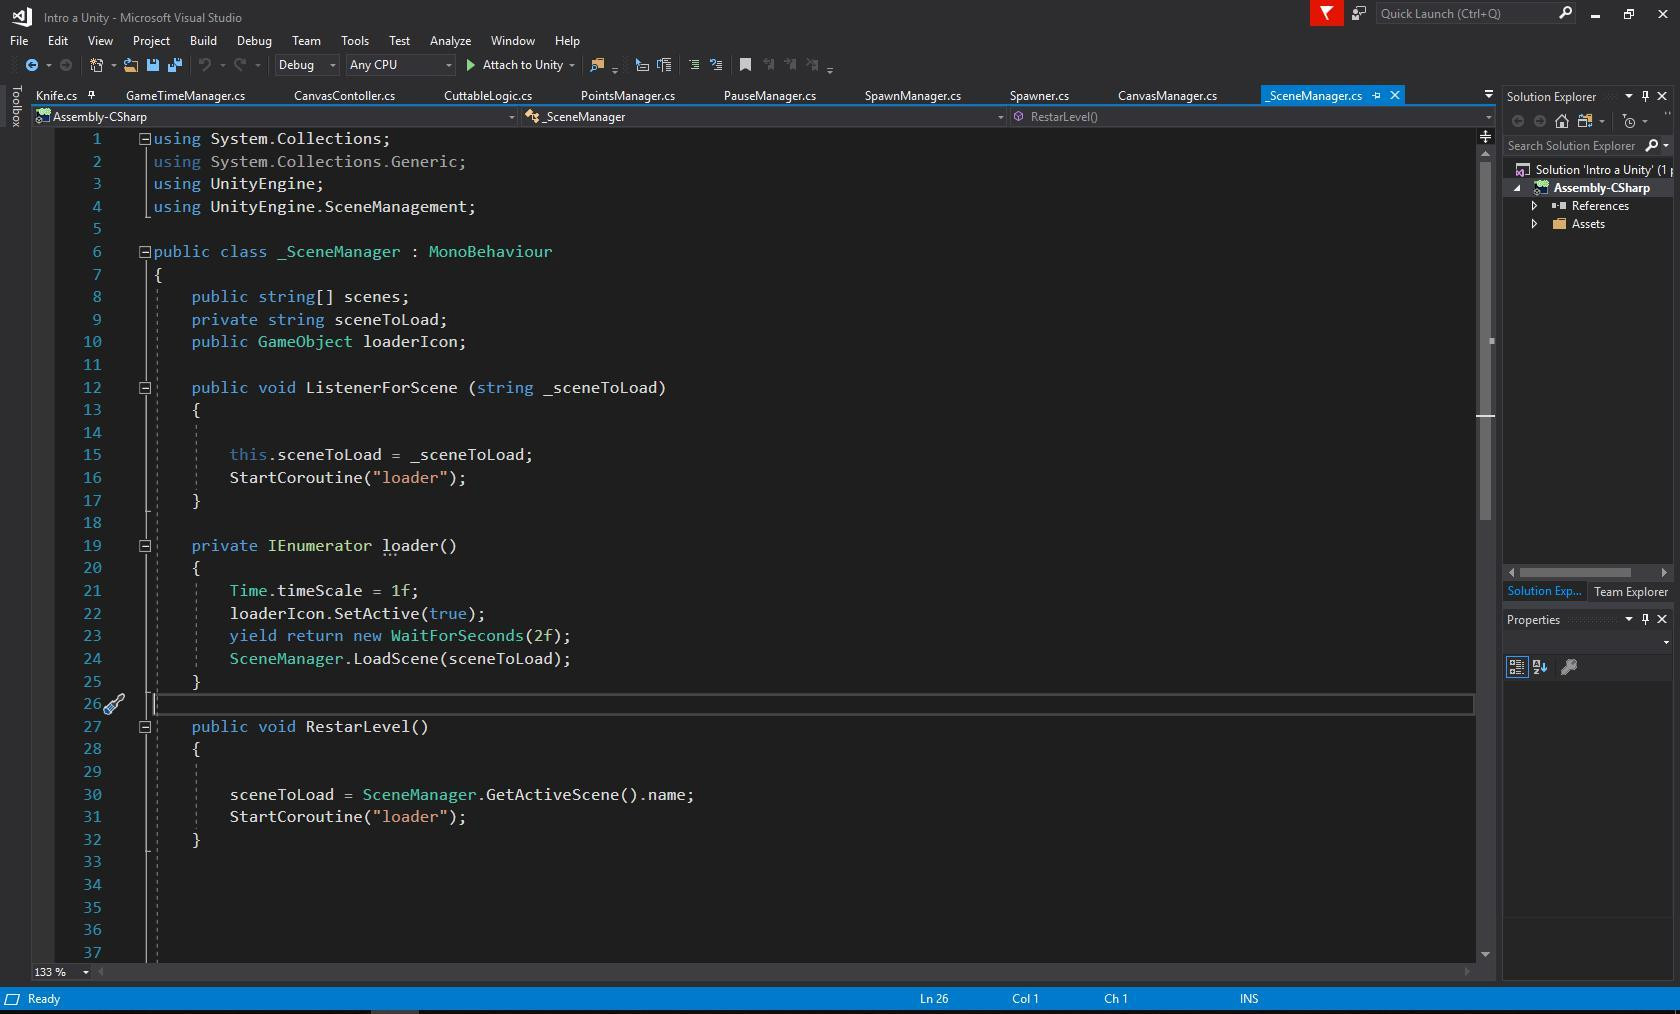Image resolution: width=1680 pixels, height=1014 pixels.
Task: Close the Solution Explorer panel
Action: point(1663,96)
